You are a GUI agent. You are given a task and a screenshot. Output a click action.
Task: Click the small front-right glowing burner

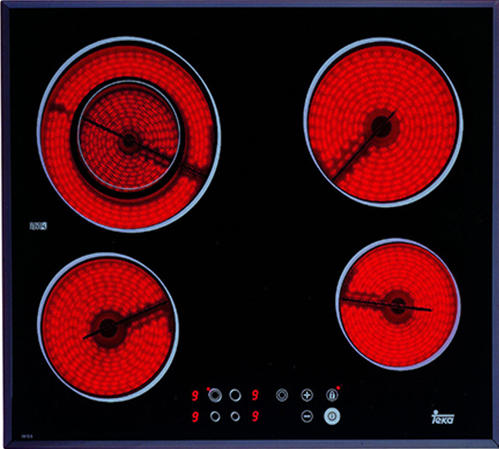(x=398, y=304)
